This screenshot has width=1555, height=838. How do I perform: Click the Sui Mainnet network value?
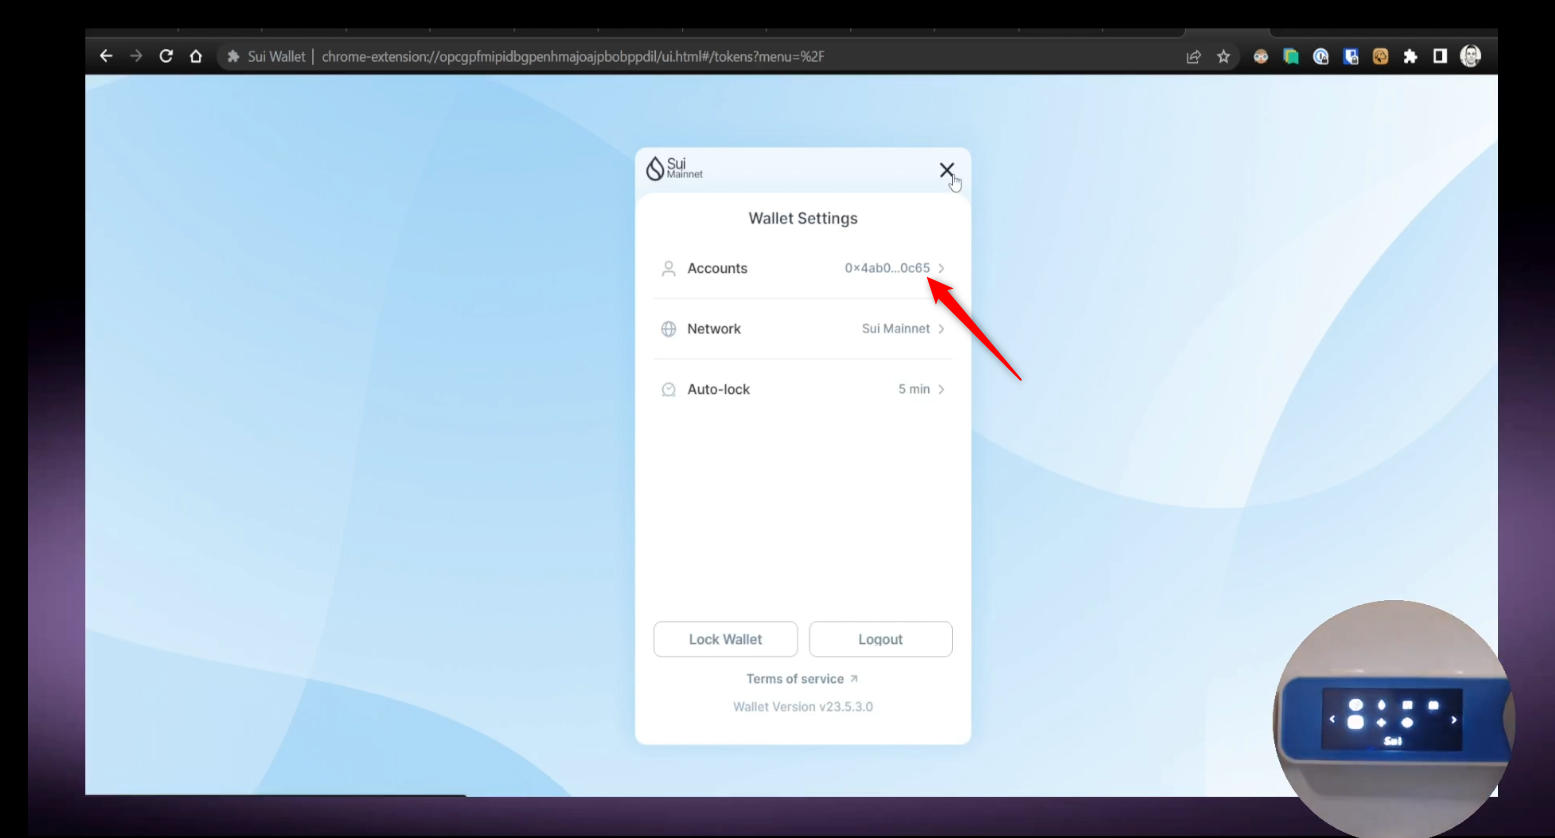[x=896, y=329]
